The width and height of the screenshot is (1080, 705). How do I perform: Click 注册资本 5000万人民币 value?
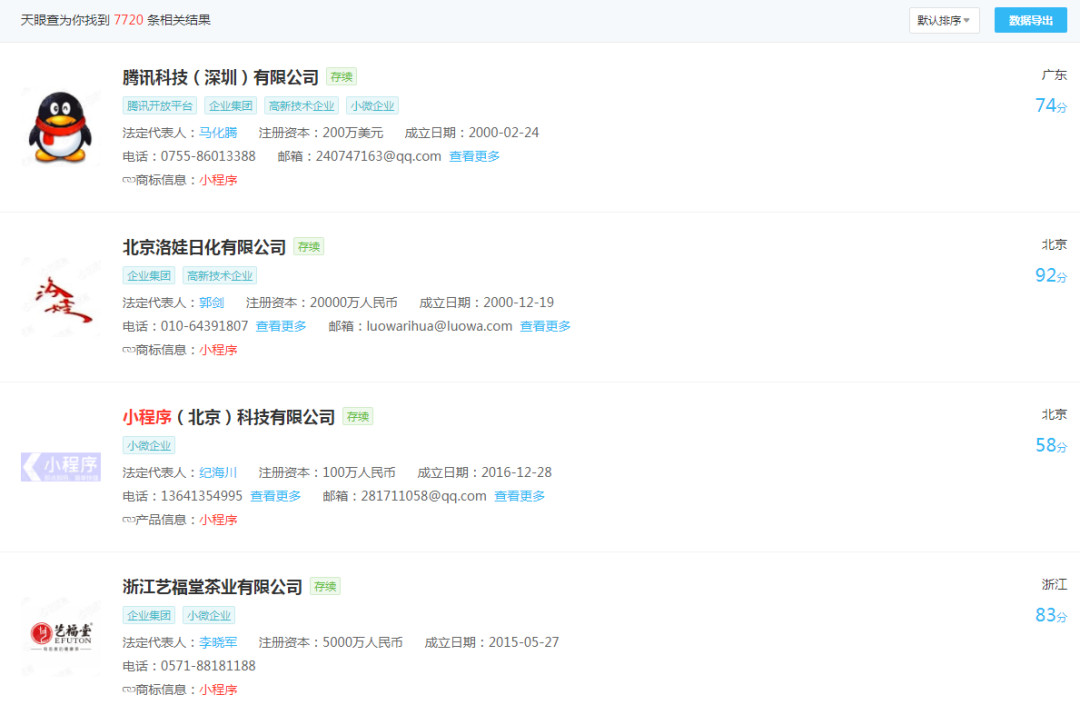362,643
